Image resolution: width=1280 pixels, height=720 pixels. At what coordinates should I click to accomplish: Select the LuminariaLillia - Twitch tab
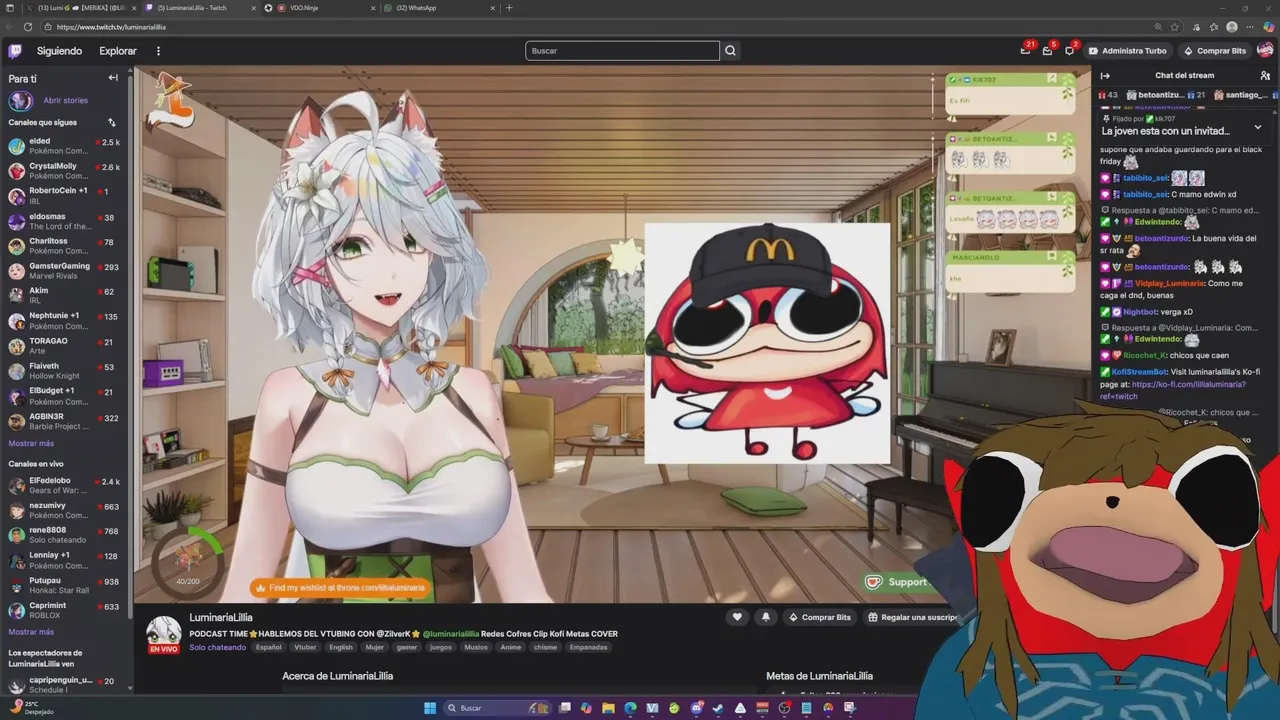[x=200, y=8]
